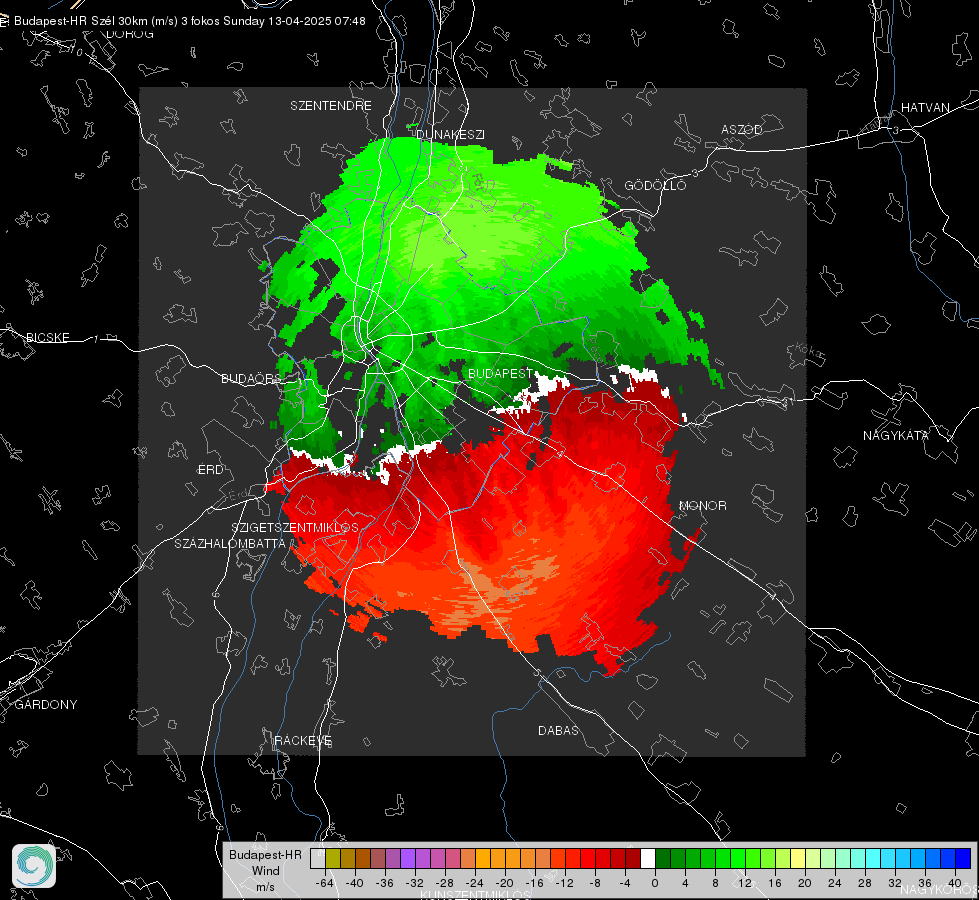Click the SZIGETSZENTMIKLÓS label

[295, 527]
